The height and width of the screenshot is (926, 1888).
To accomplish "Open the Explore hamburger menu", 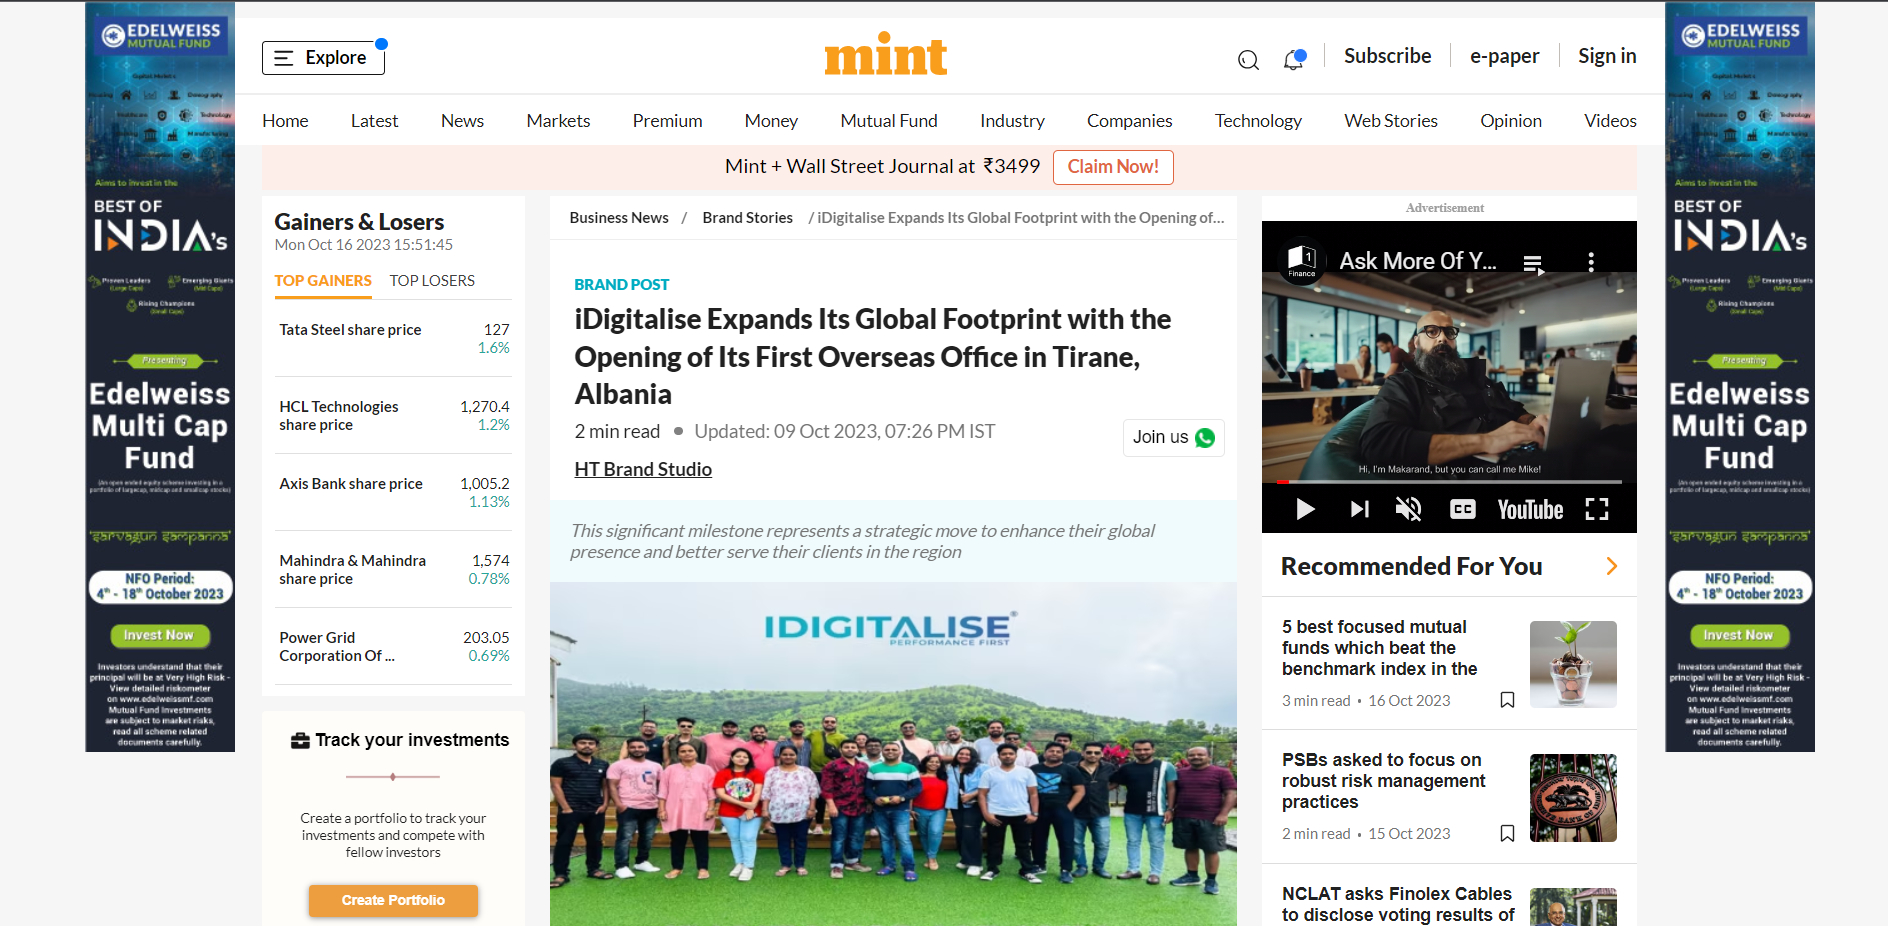I will pos(323,58).
